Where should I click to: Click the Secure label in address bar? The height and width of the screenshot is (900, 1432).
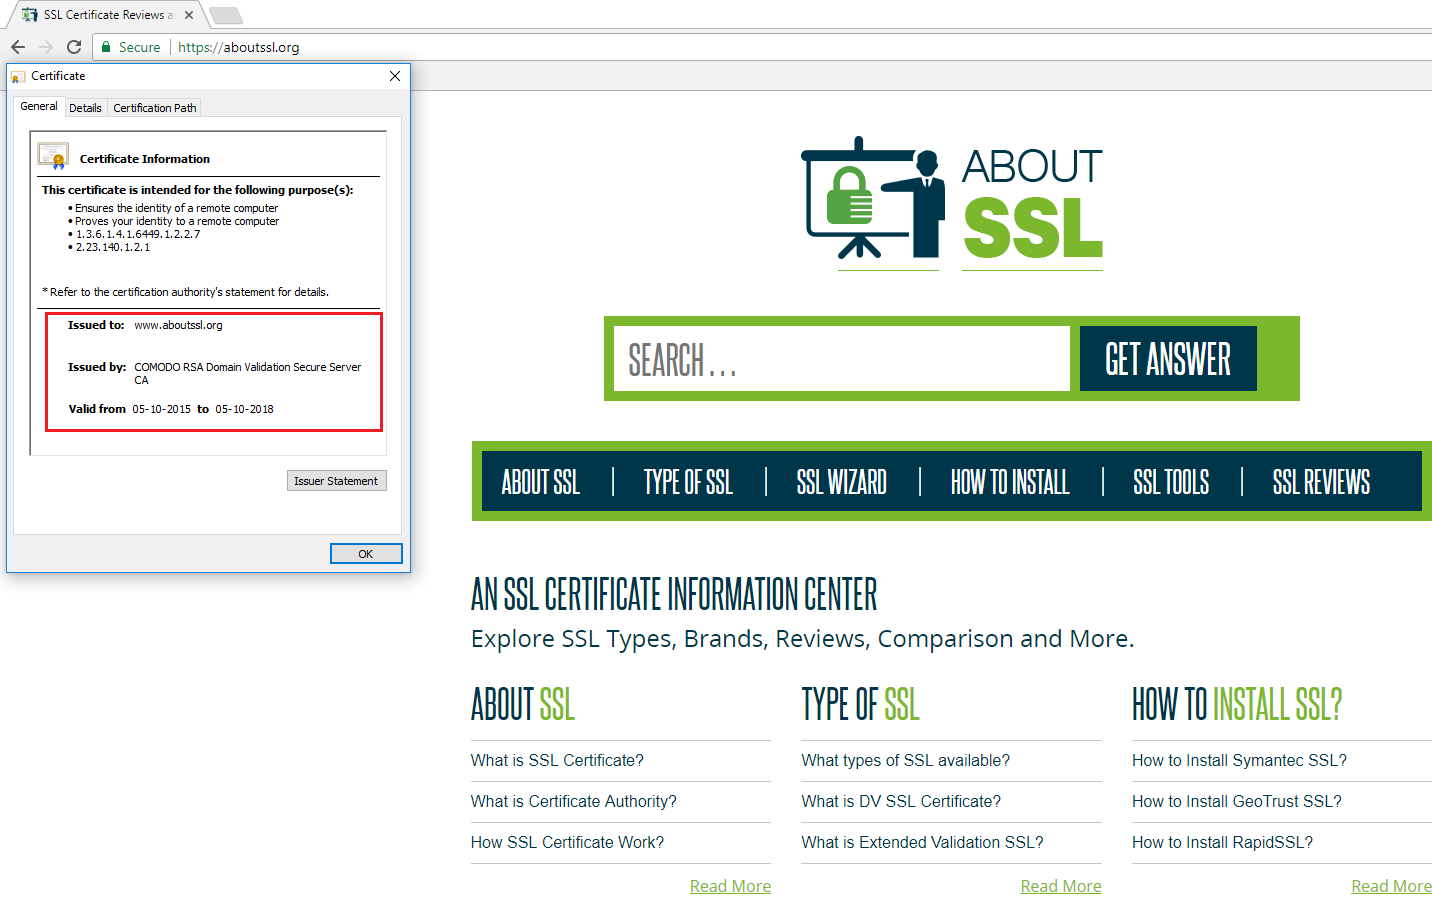point(139,47)
